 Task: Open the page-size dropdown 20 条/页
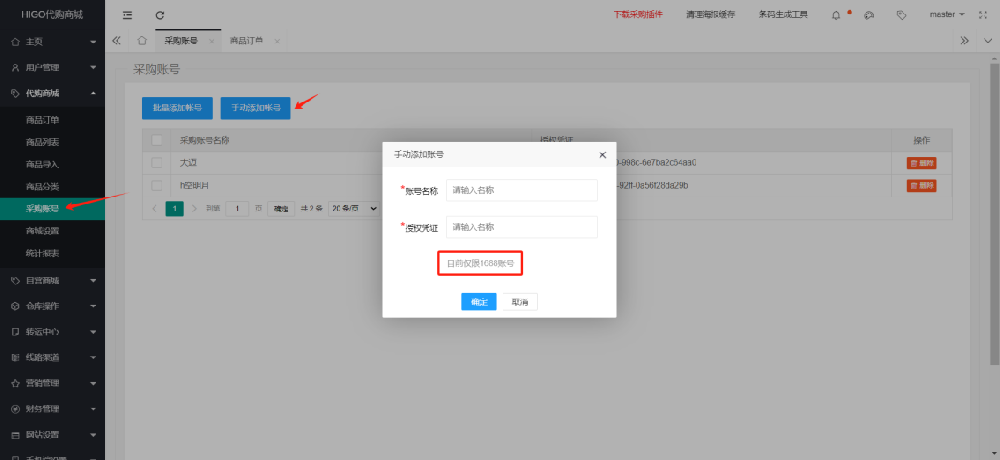coord(353,209)
